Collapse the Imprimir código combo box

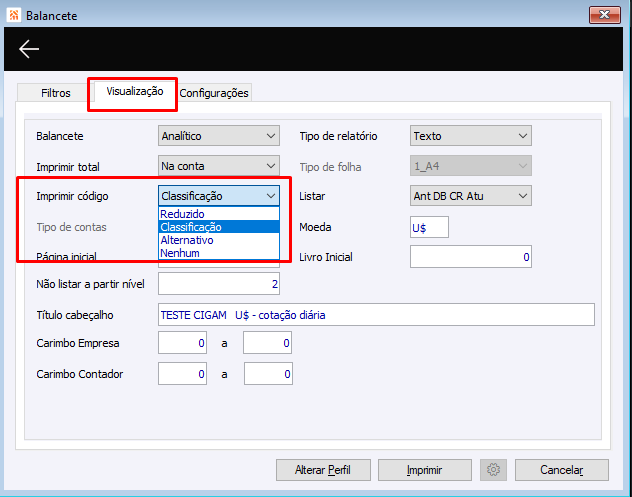click(x=219, y=196)
